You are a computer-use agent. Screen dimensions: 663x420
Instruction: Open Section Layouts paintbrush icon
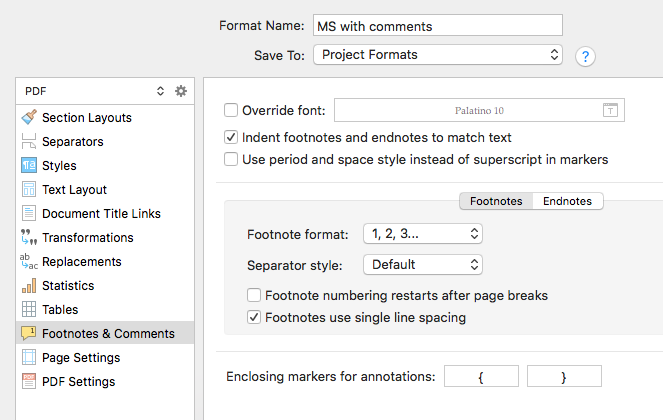click(x=29, y=117)
